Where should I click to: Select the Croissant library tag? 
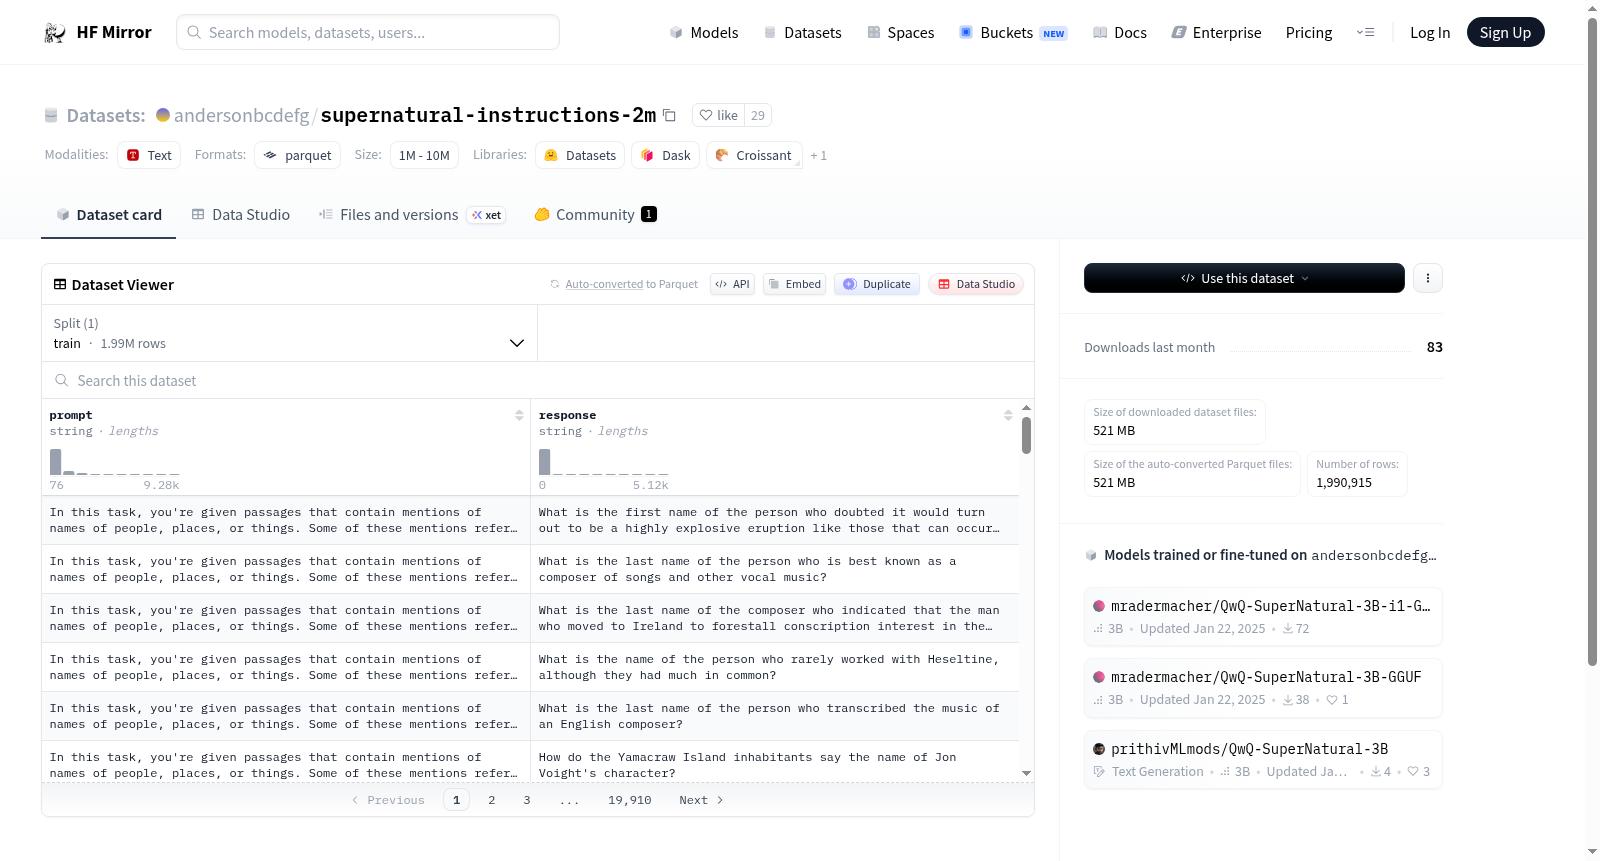coord(754,155)
